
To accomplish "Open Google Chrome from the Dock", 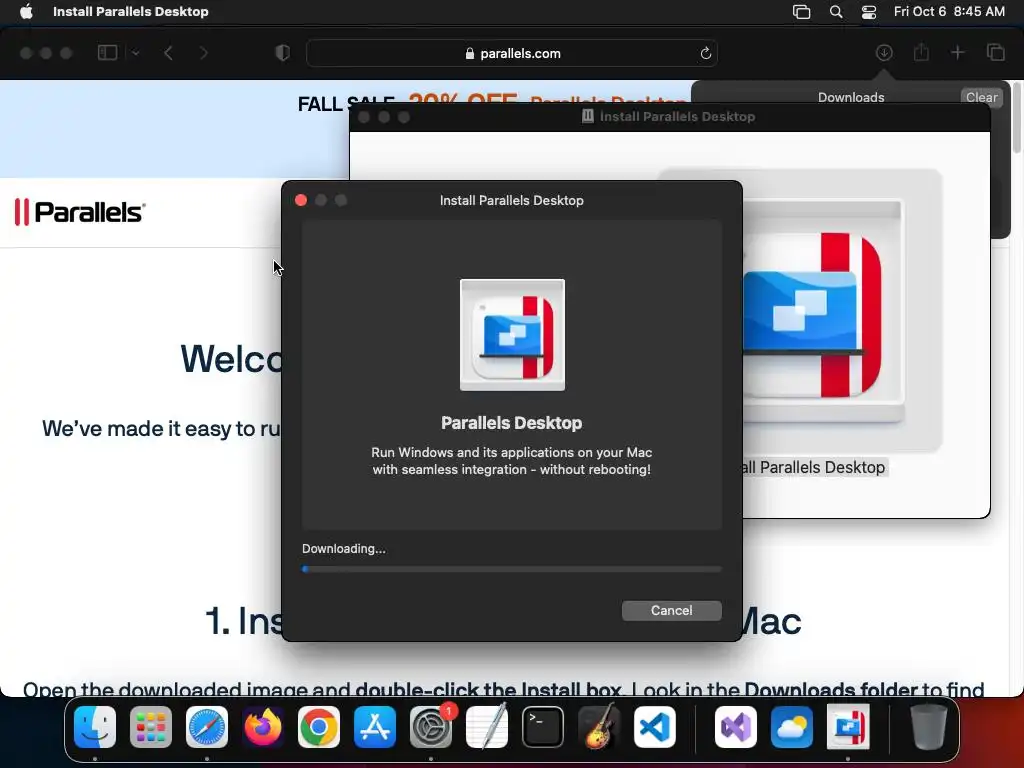I will tap(319, 727).
